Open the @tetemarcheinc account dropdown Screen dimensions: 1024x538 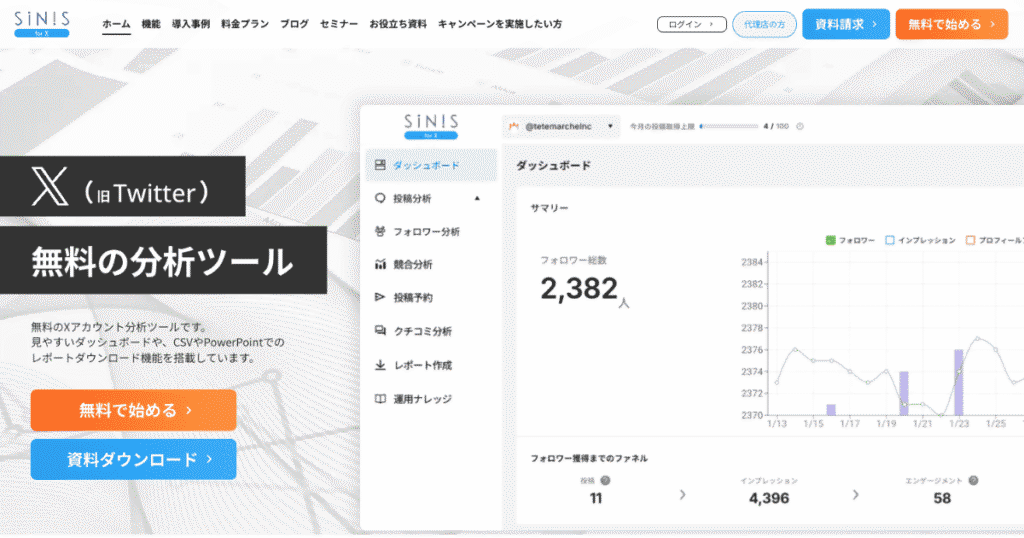pos(562,126)
